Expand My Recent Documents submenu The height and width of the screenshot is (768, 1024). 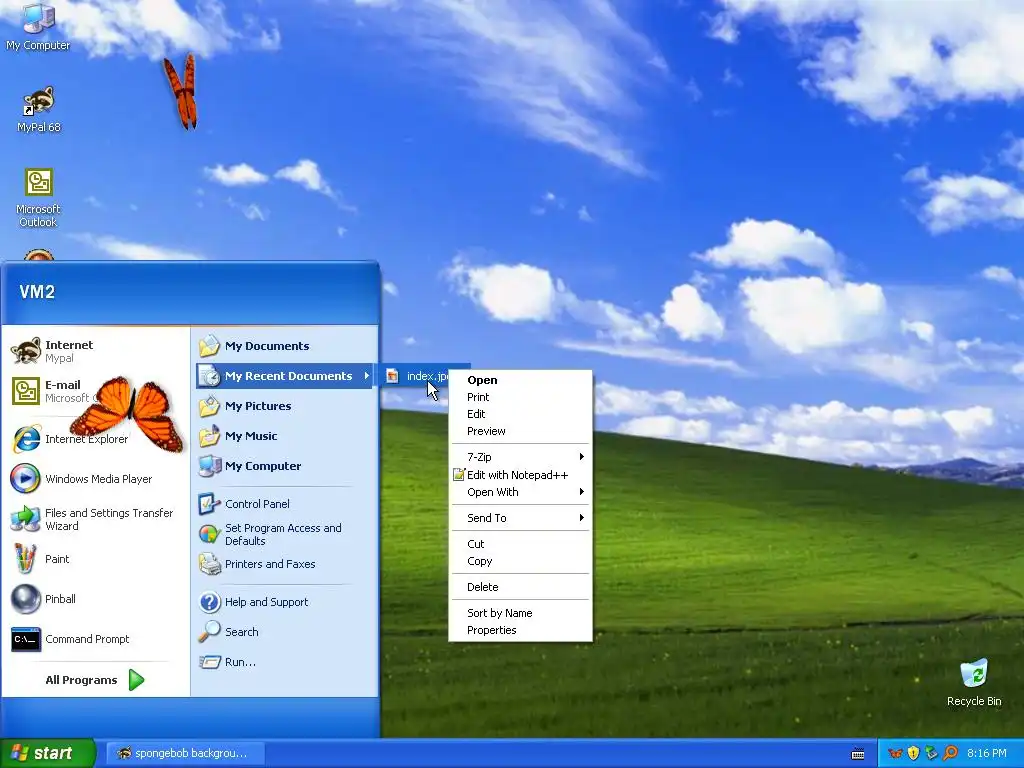284,376
